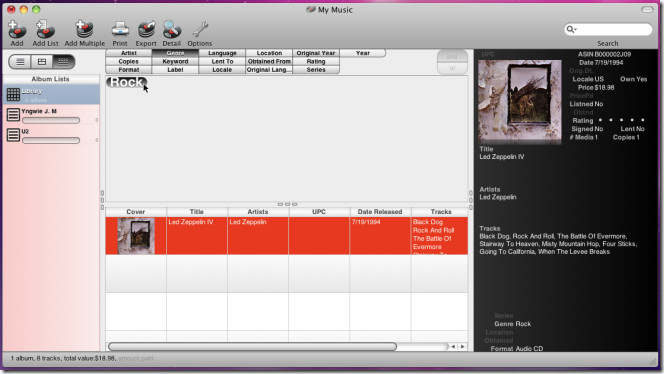The height and width of the screenshot is (374, 664).
Task: Click the Add album toolbar icon
Action: (x=17, y=30)
